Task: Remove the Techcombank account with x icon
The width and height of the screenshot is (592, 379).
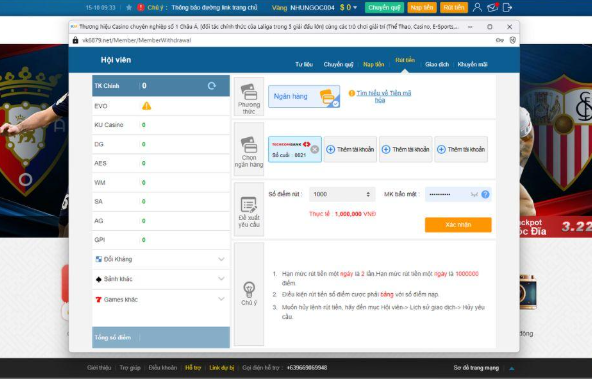Action: pos(314,149)
